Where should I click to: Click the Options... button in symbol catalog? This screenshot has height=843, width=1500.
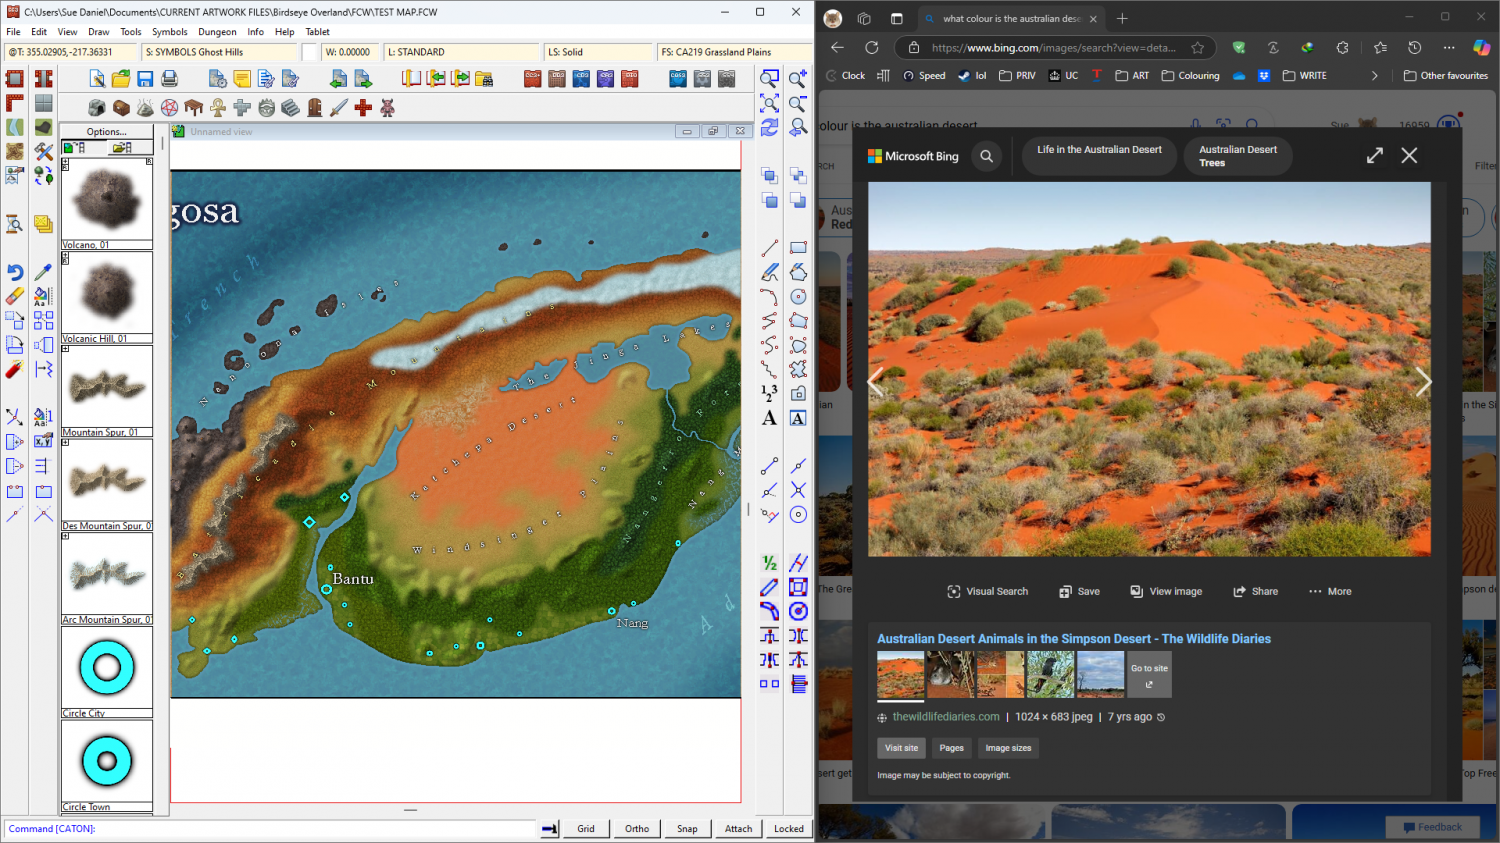click(106, 131)
